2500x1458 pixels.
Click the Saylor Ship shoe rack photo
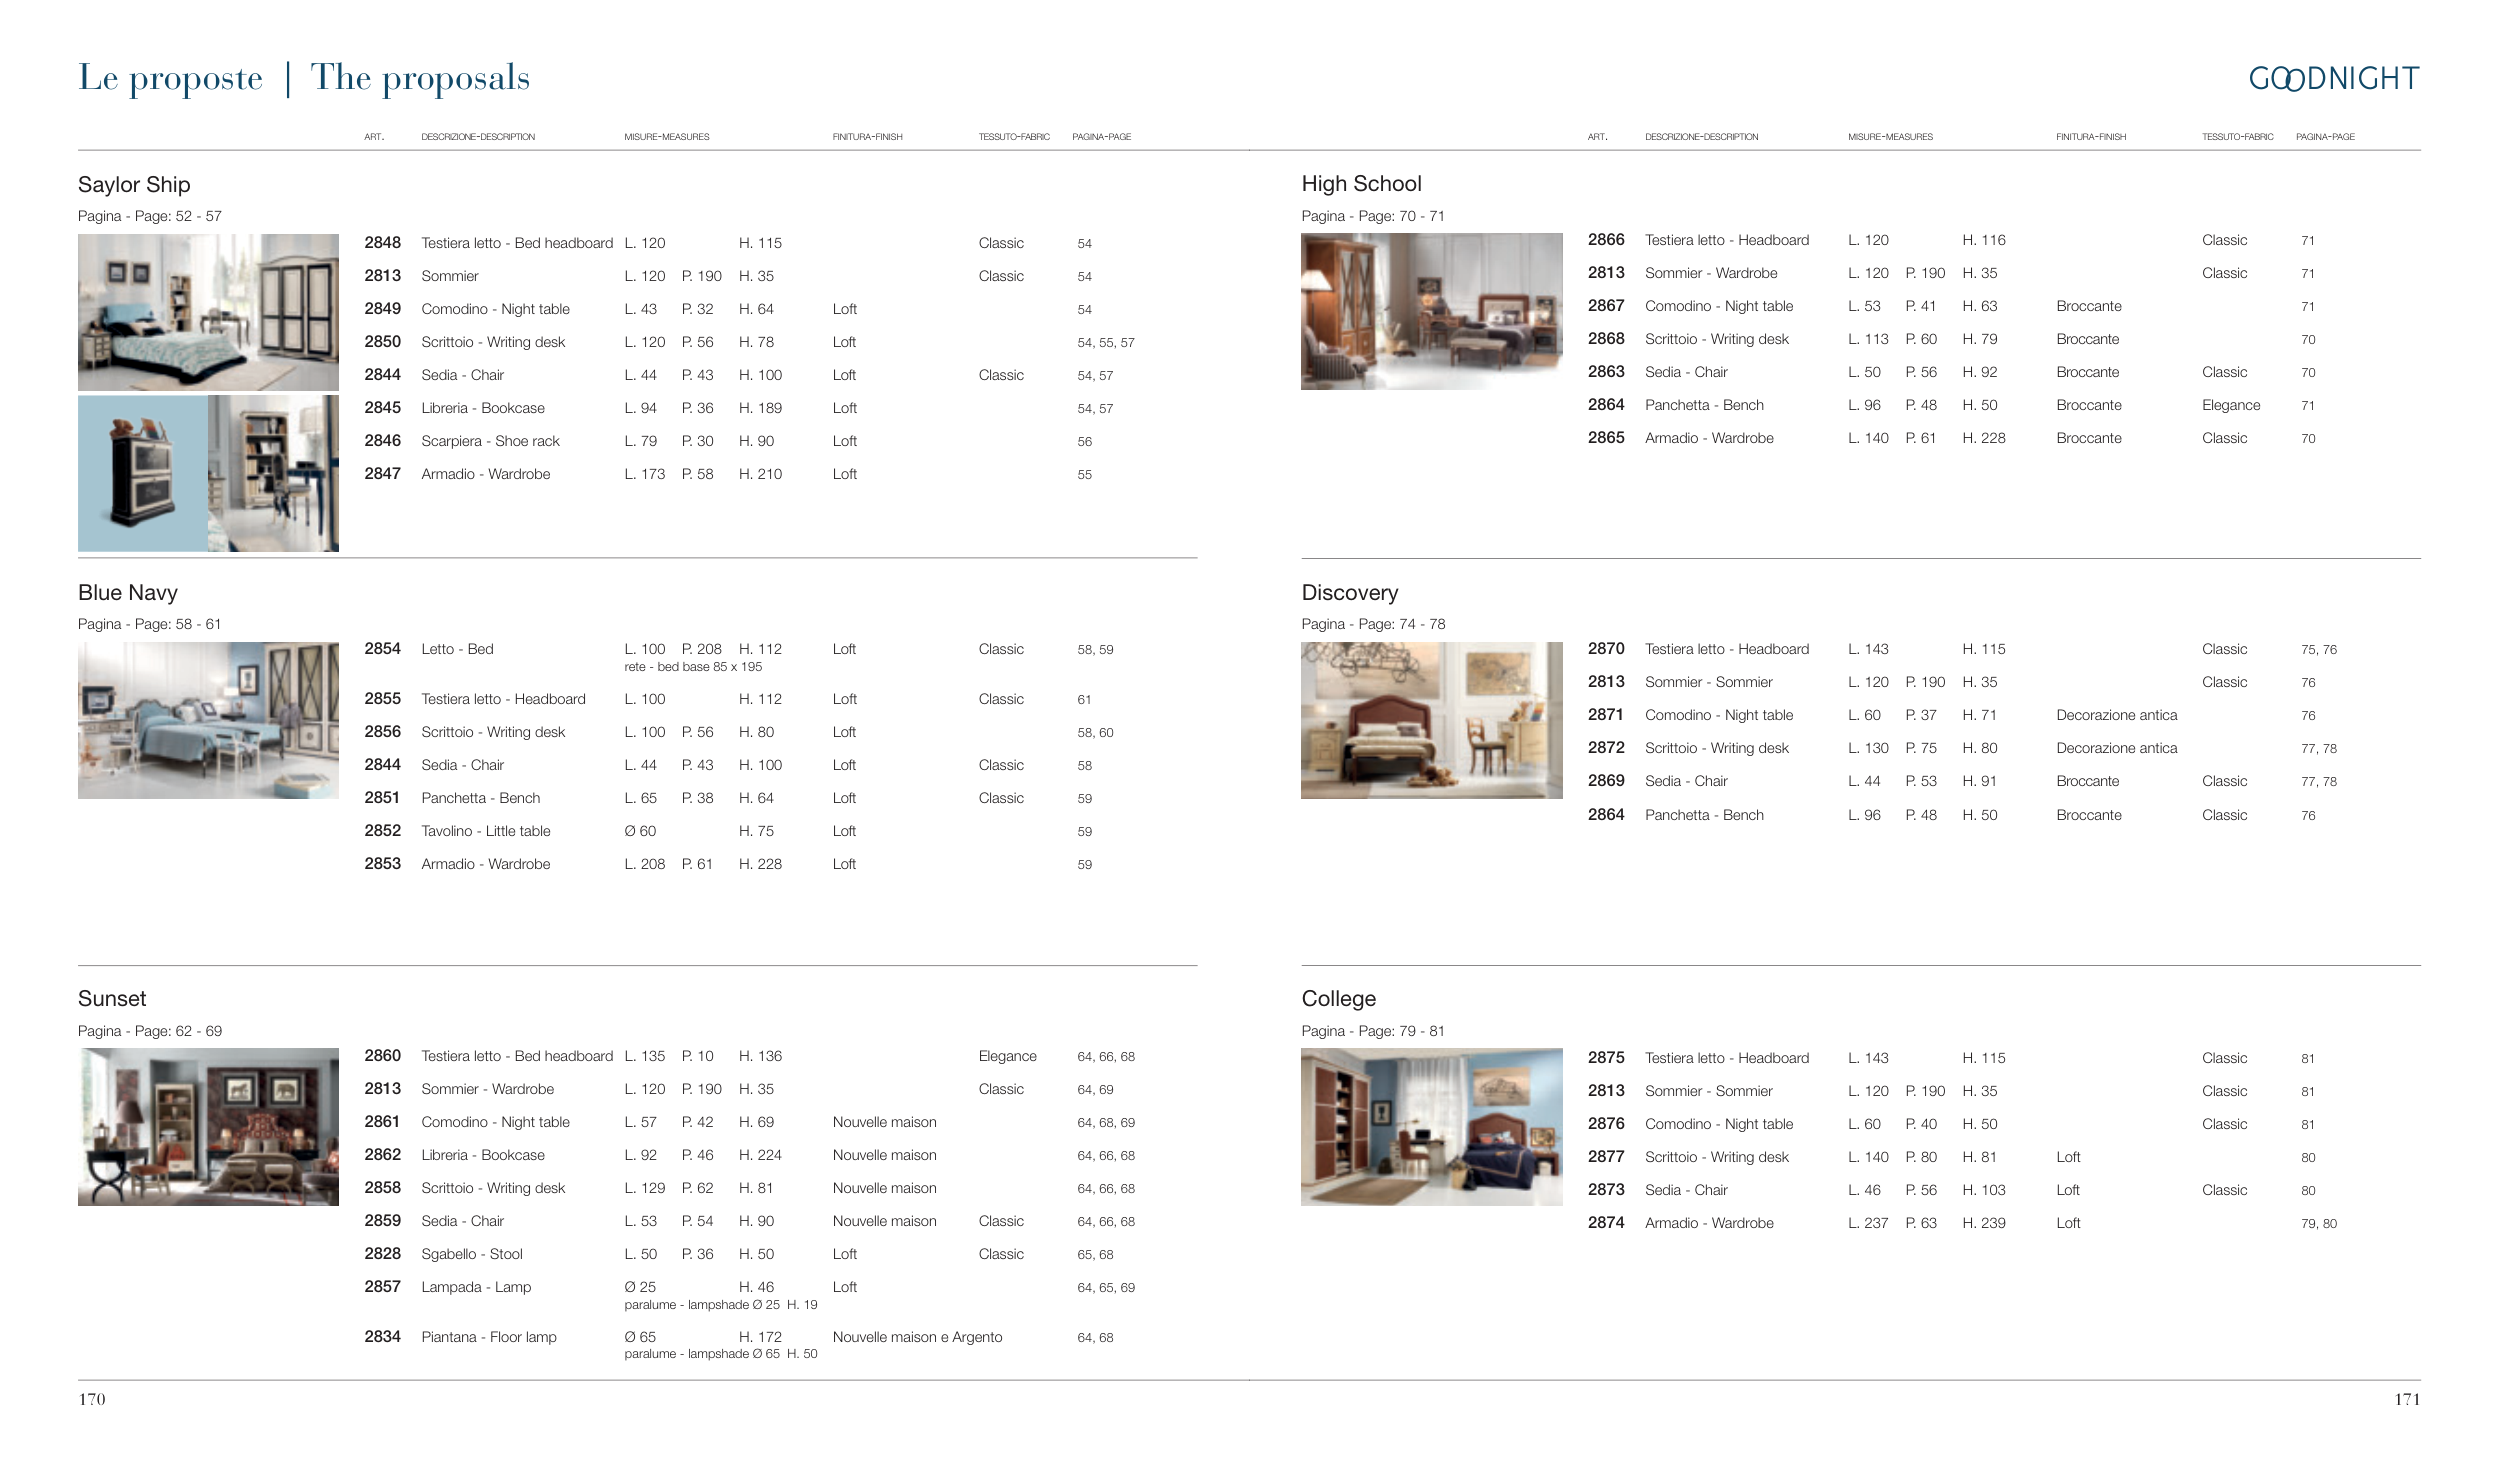[x=142, y=473]
